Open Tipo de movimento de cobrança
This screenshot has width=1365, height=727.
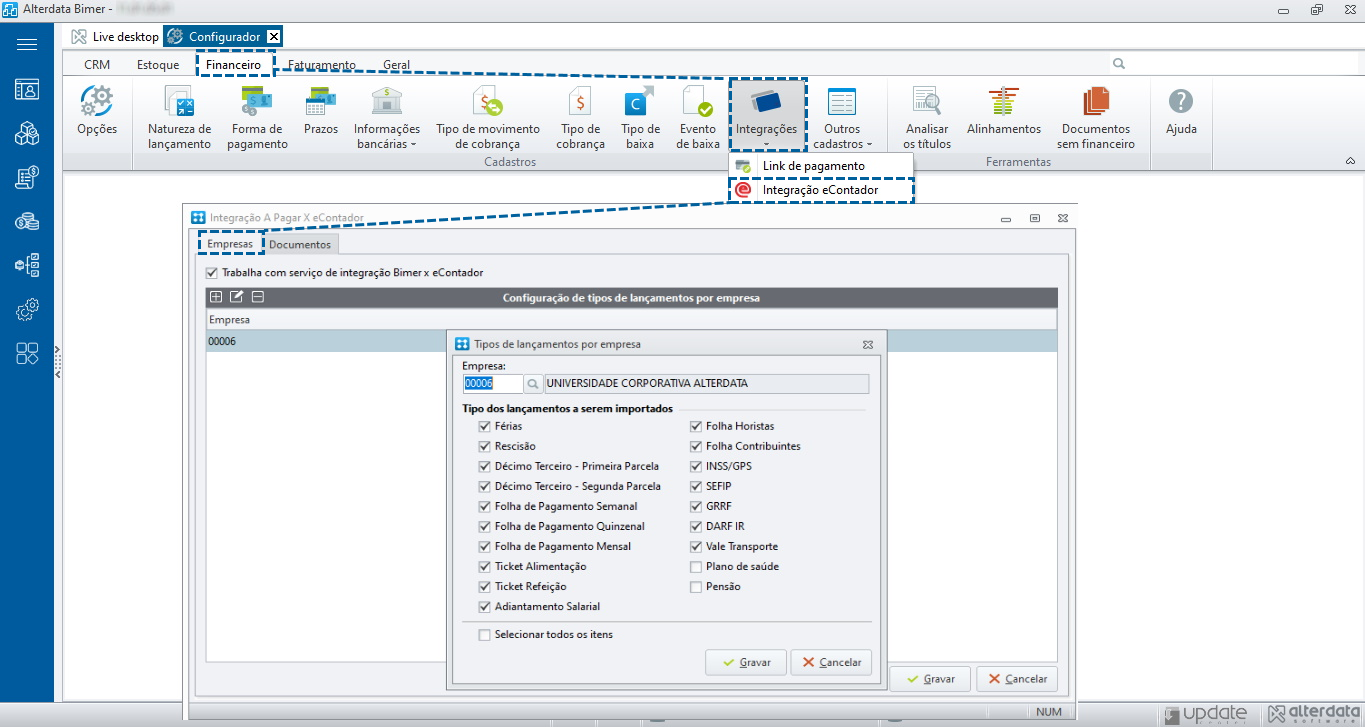488,117
